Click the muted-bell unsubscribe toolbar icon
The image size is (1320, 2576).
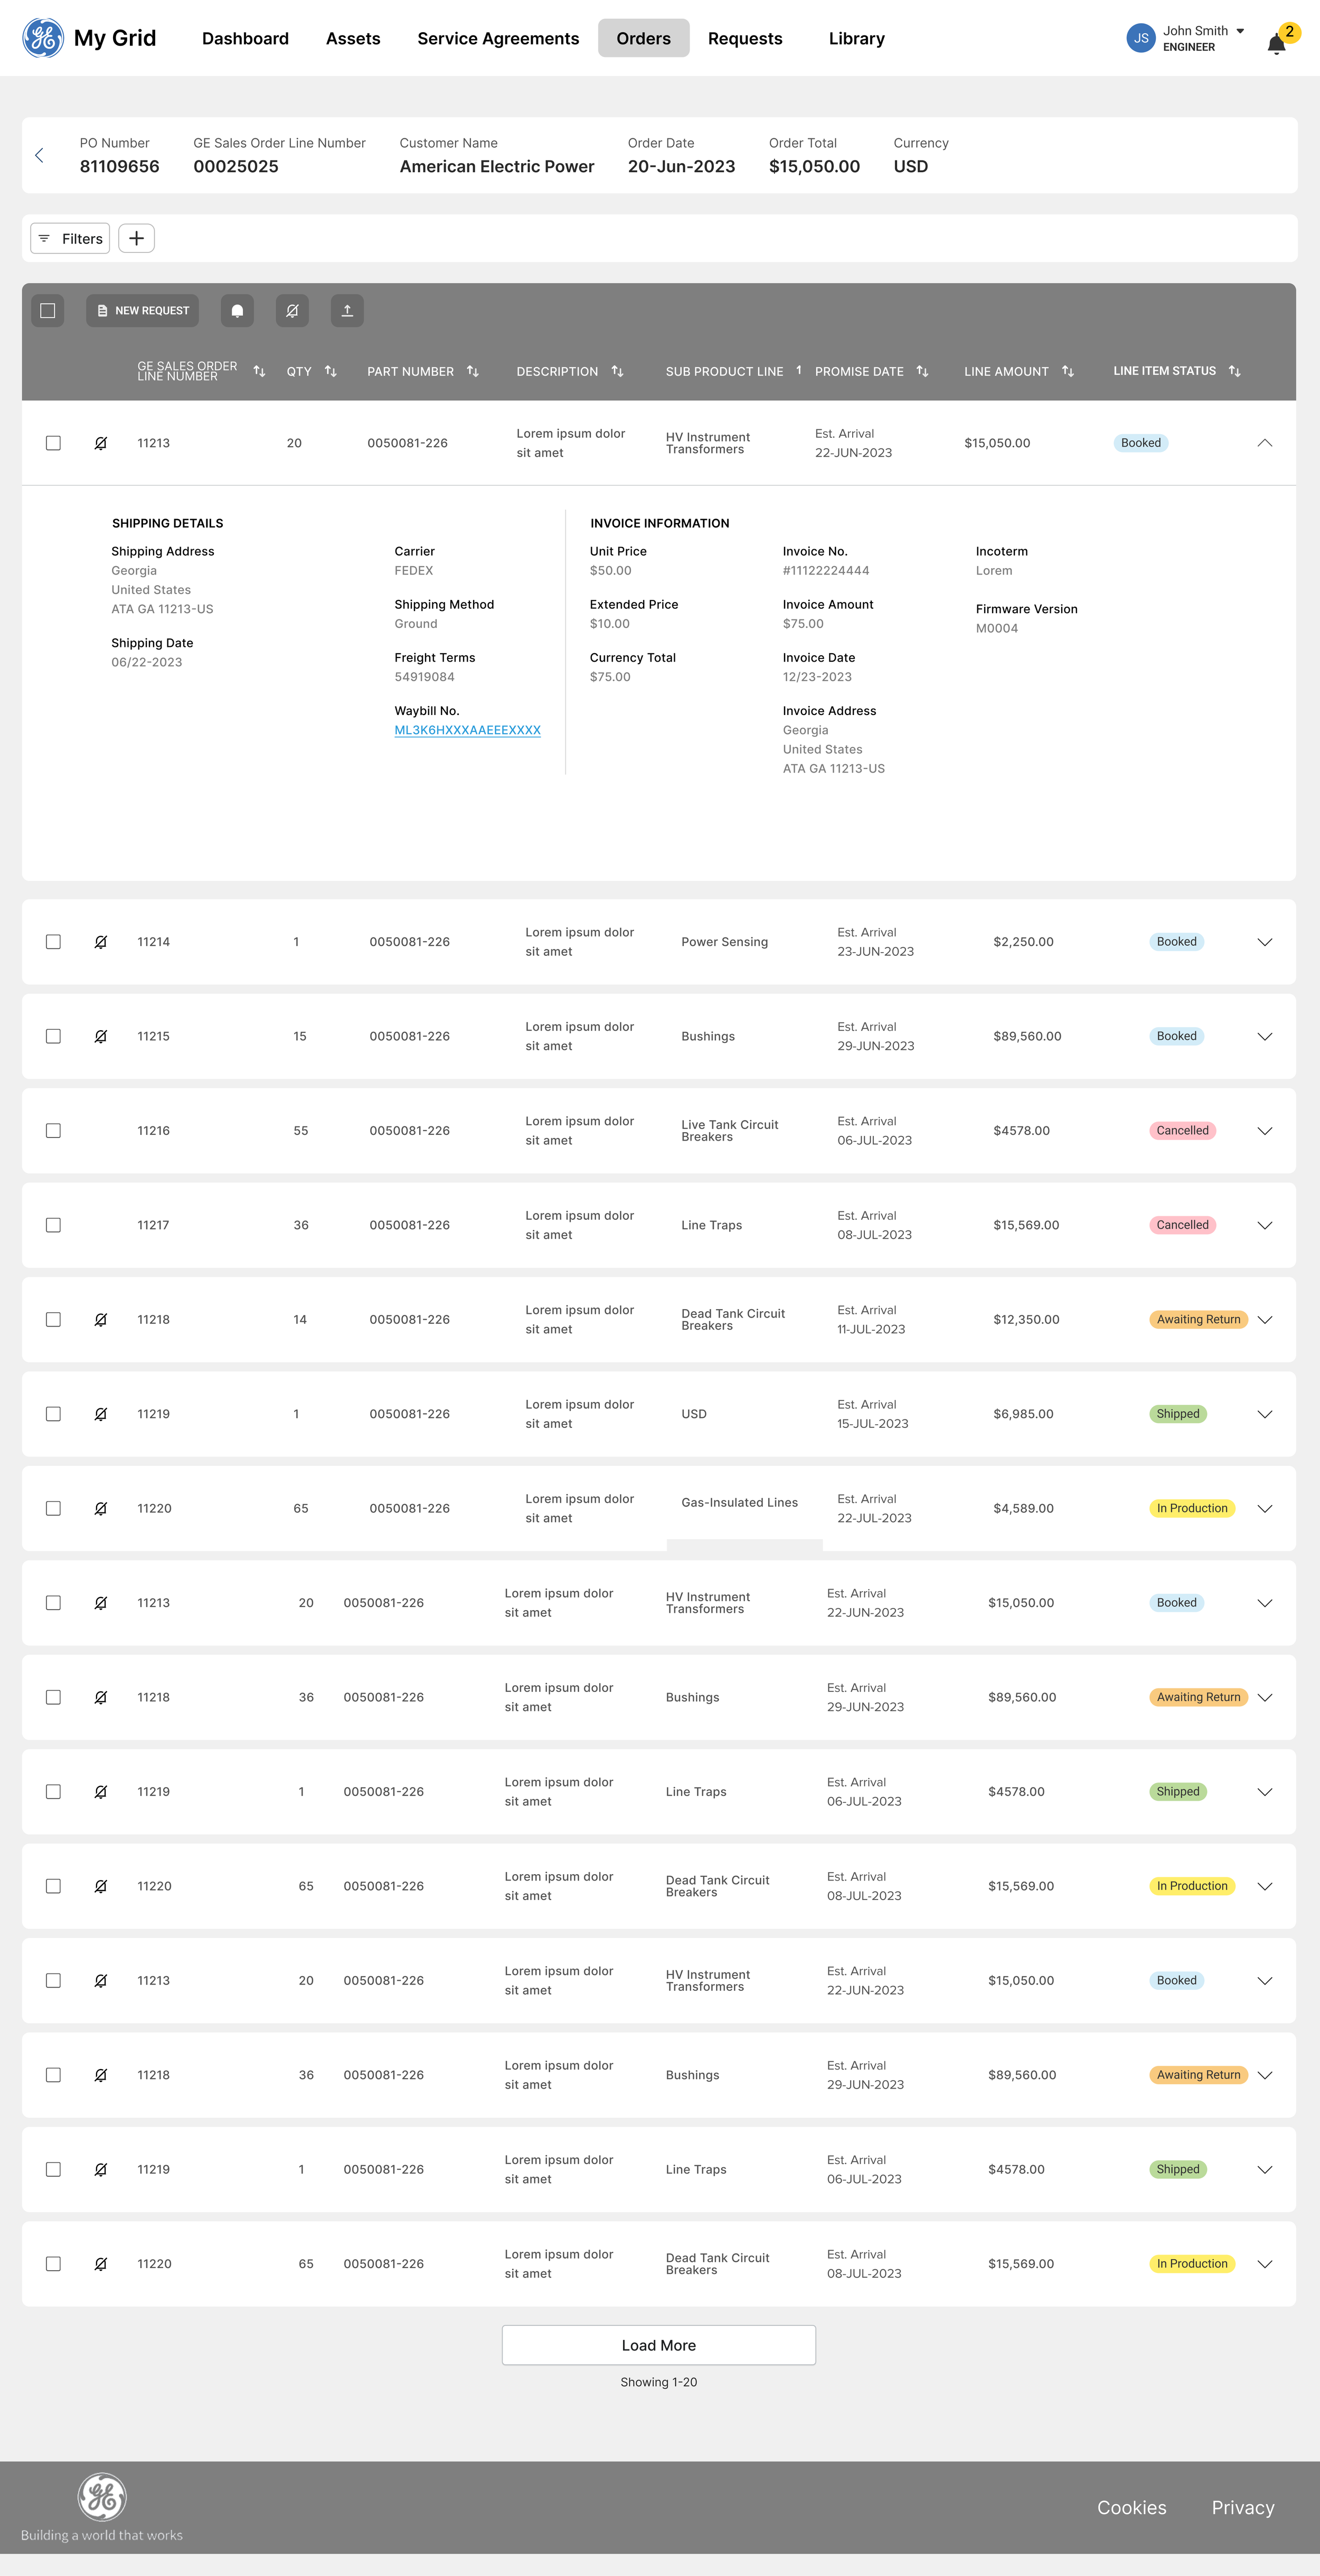point(292,311)
